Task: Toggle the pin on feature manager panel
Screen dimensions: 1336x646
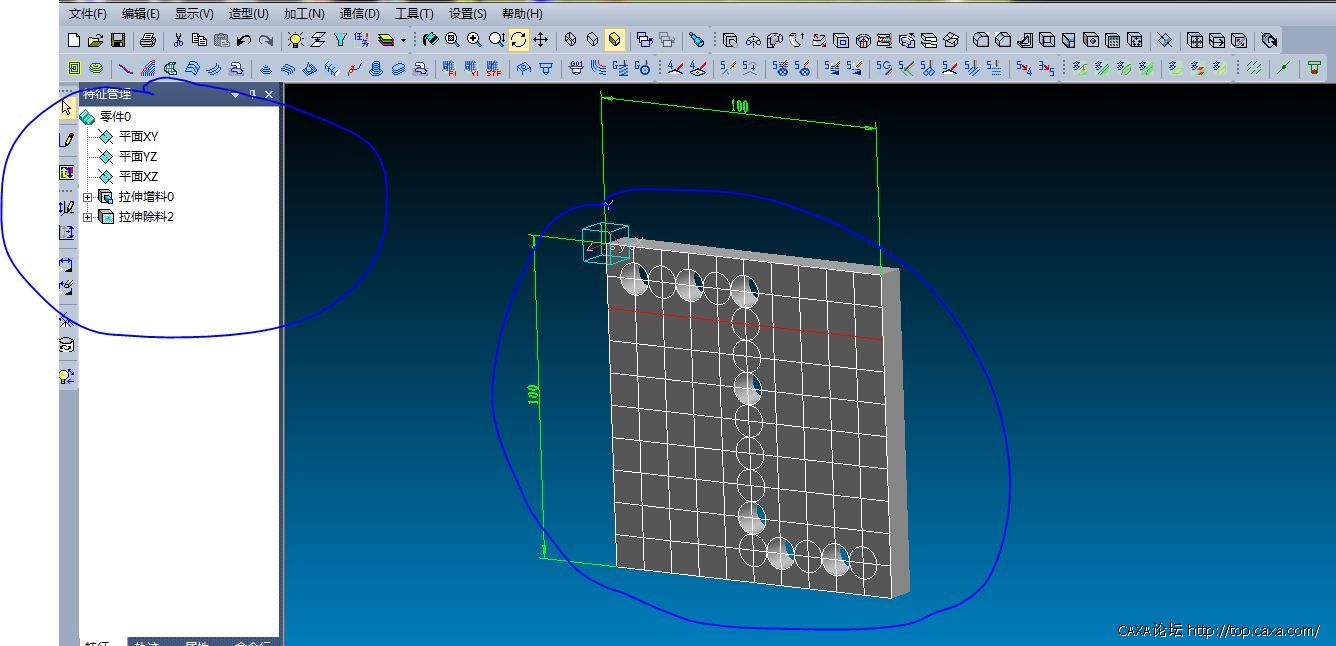Action: pyautogui.click(x=252, y=94)
